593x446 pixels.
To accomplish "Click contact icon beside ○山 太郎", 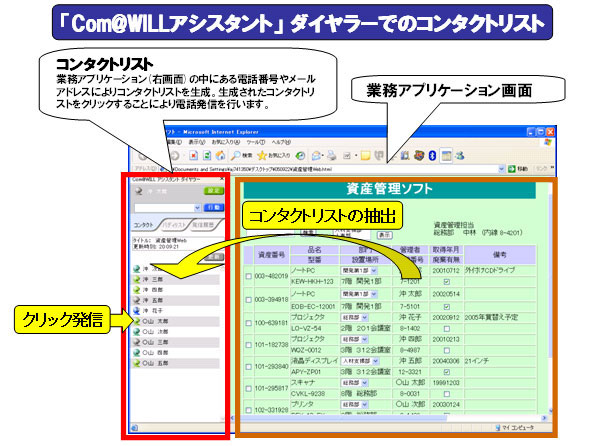I will tap(137, 321).
